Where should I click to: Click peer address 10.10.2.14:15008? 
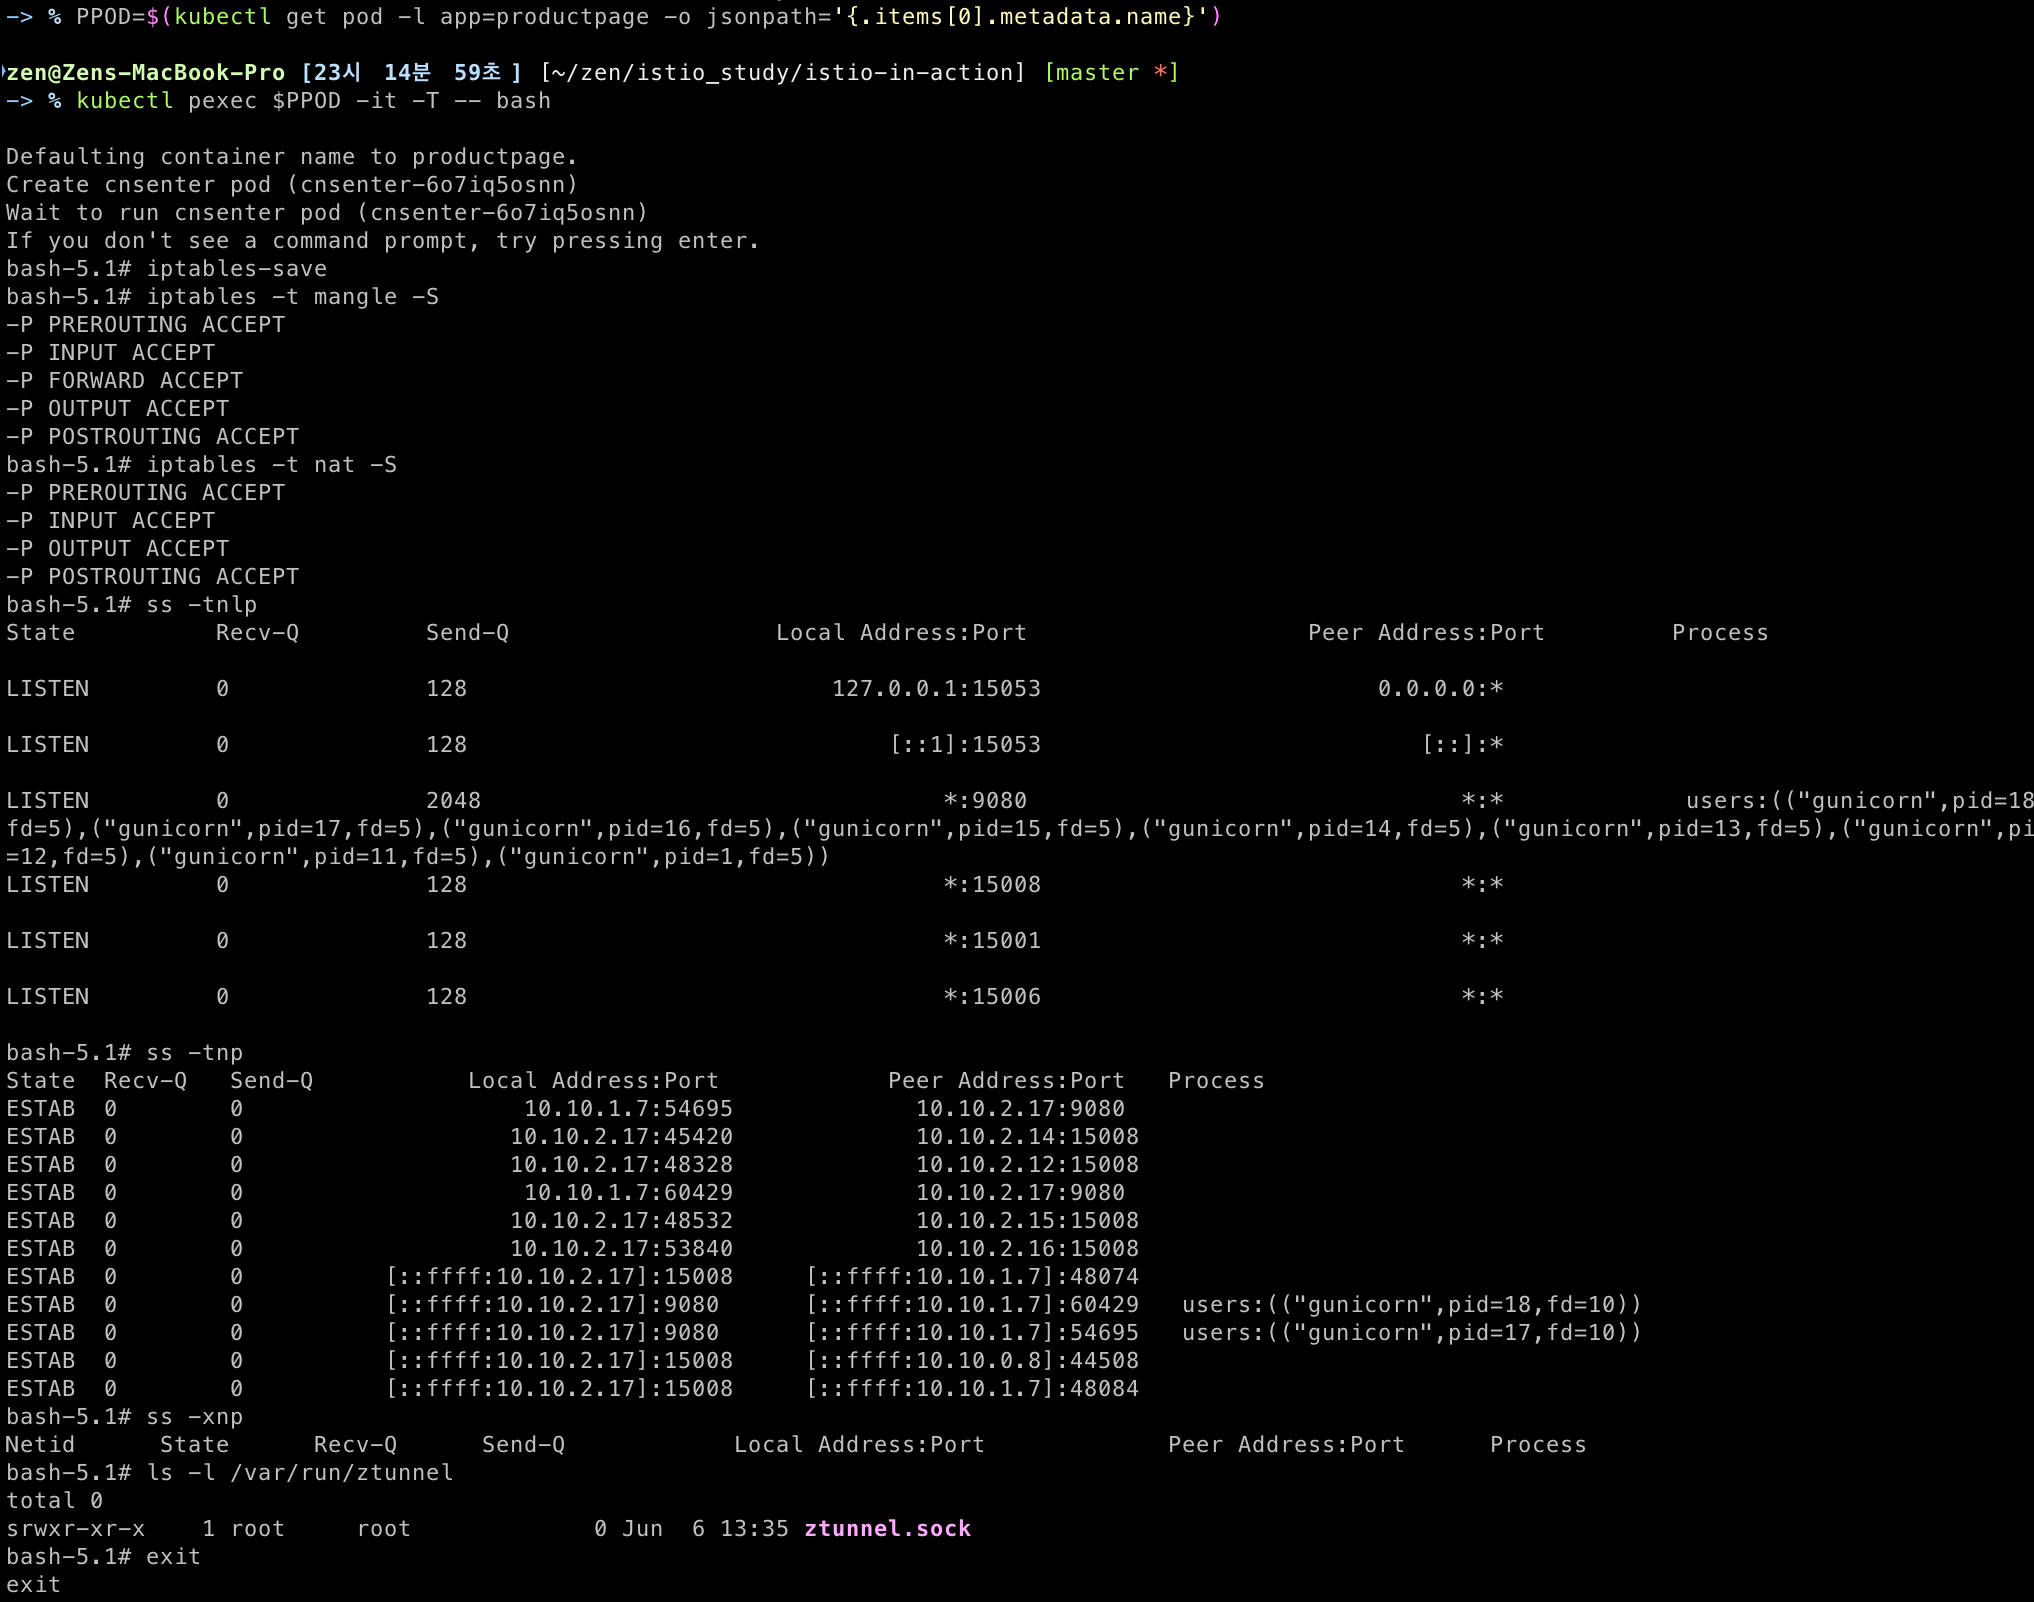coord(1027,1137)
